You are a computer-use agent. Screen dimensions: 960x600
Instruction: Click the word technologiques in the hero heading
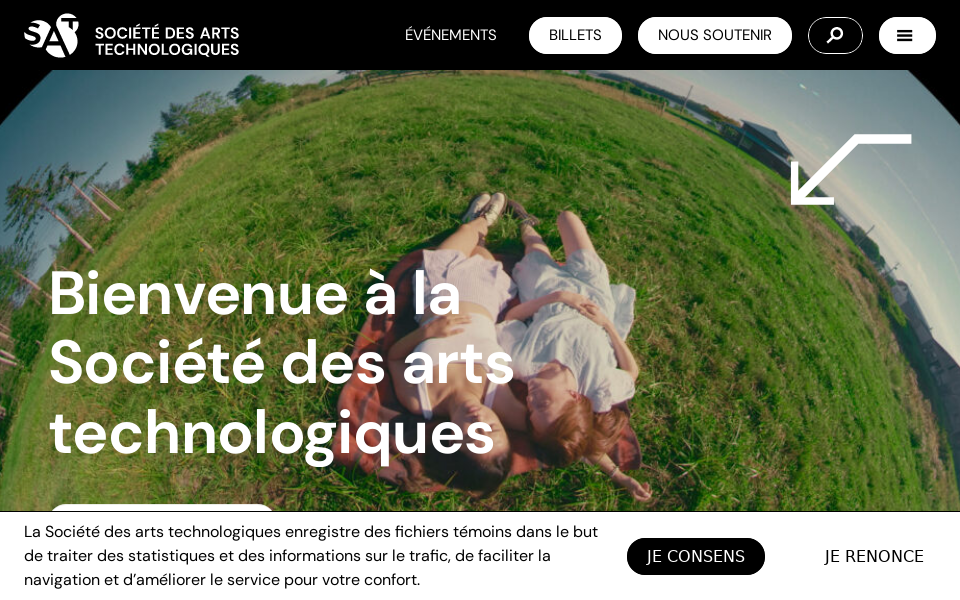272,435
